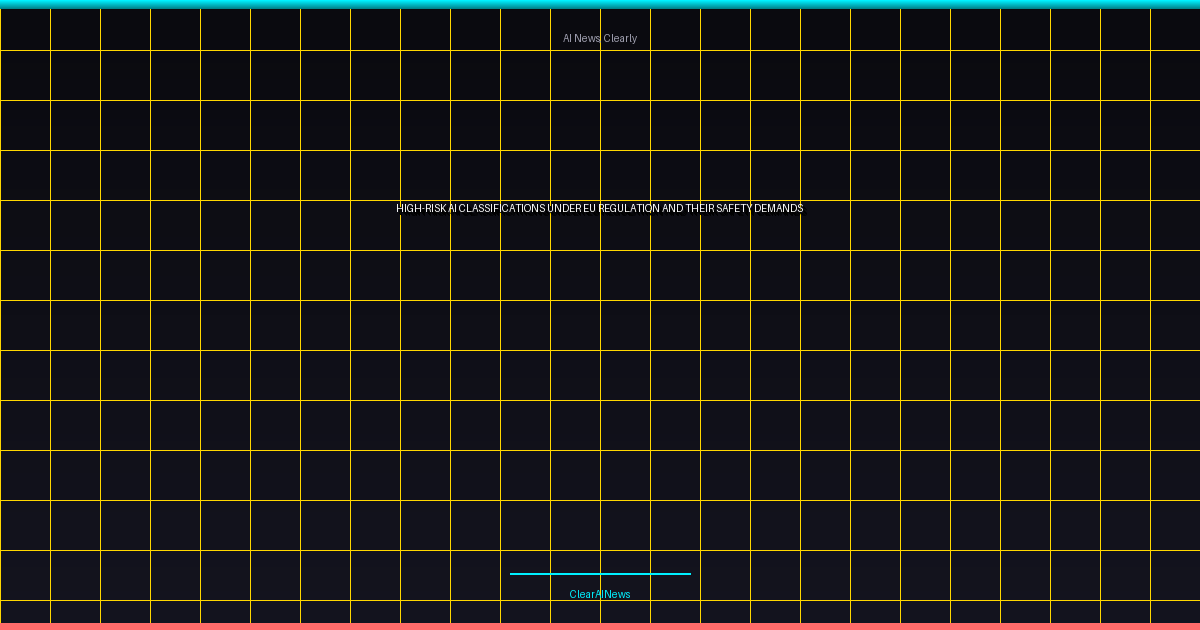Click the 'ClearAINews' footer label
The height and width of the screenshot is (630, 1200).
(x=600, y=594)
